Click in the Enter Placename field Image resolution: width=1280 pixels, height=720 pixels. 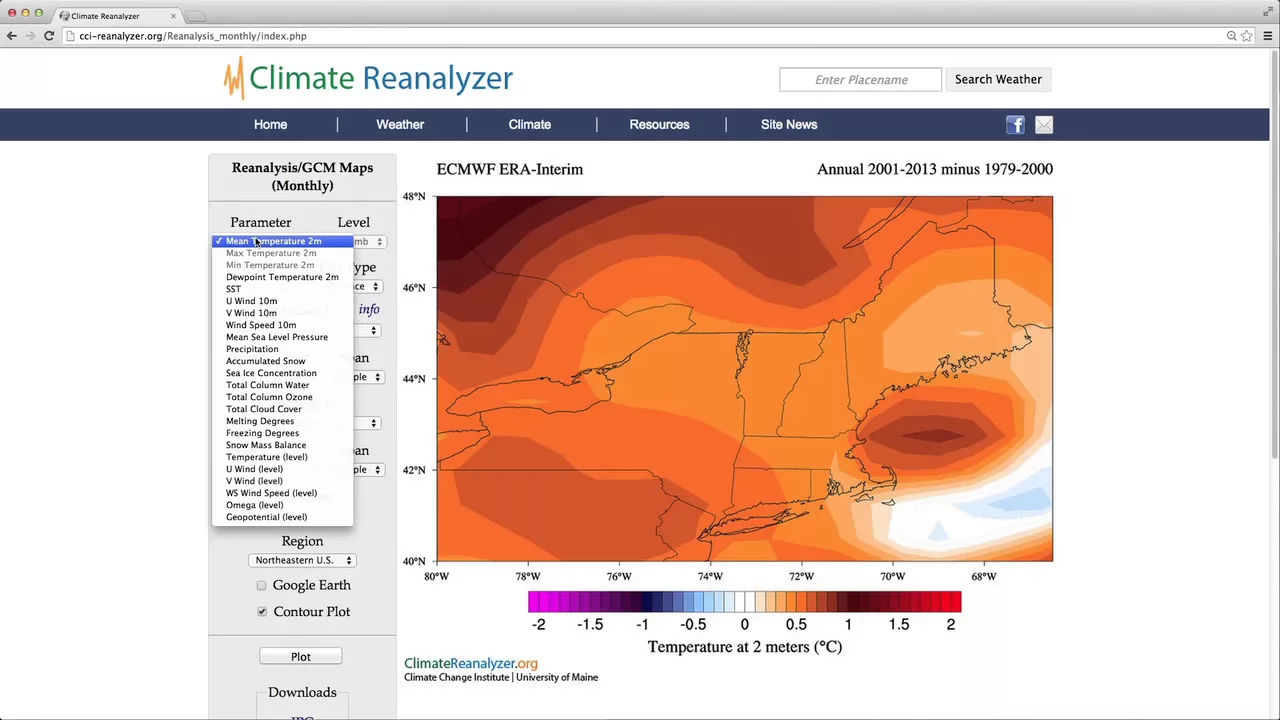[860, 79]
